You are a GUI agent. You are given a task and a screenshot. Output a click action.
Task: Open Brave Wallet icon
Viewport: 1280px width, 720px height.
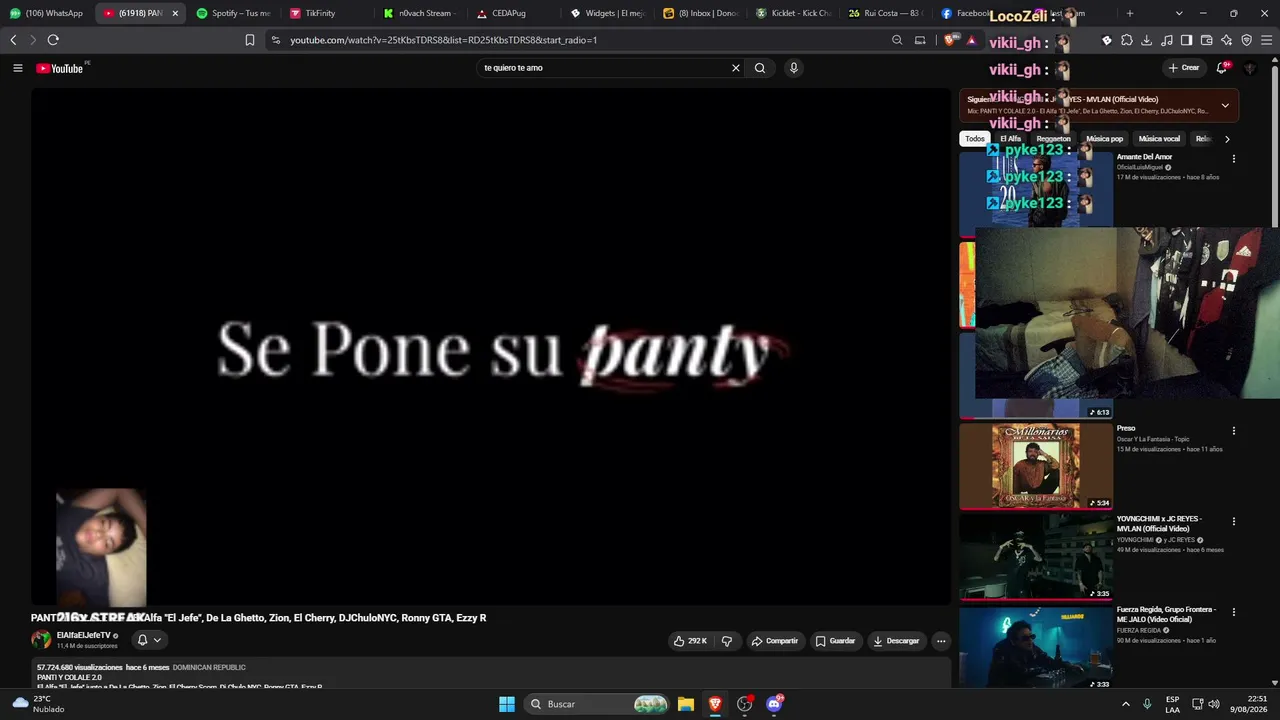pos(1207,40)
